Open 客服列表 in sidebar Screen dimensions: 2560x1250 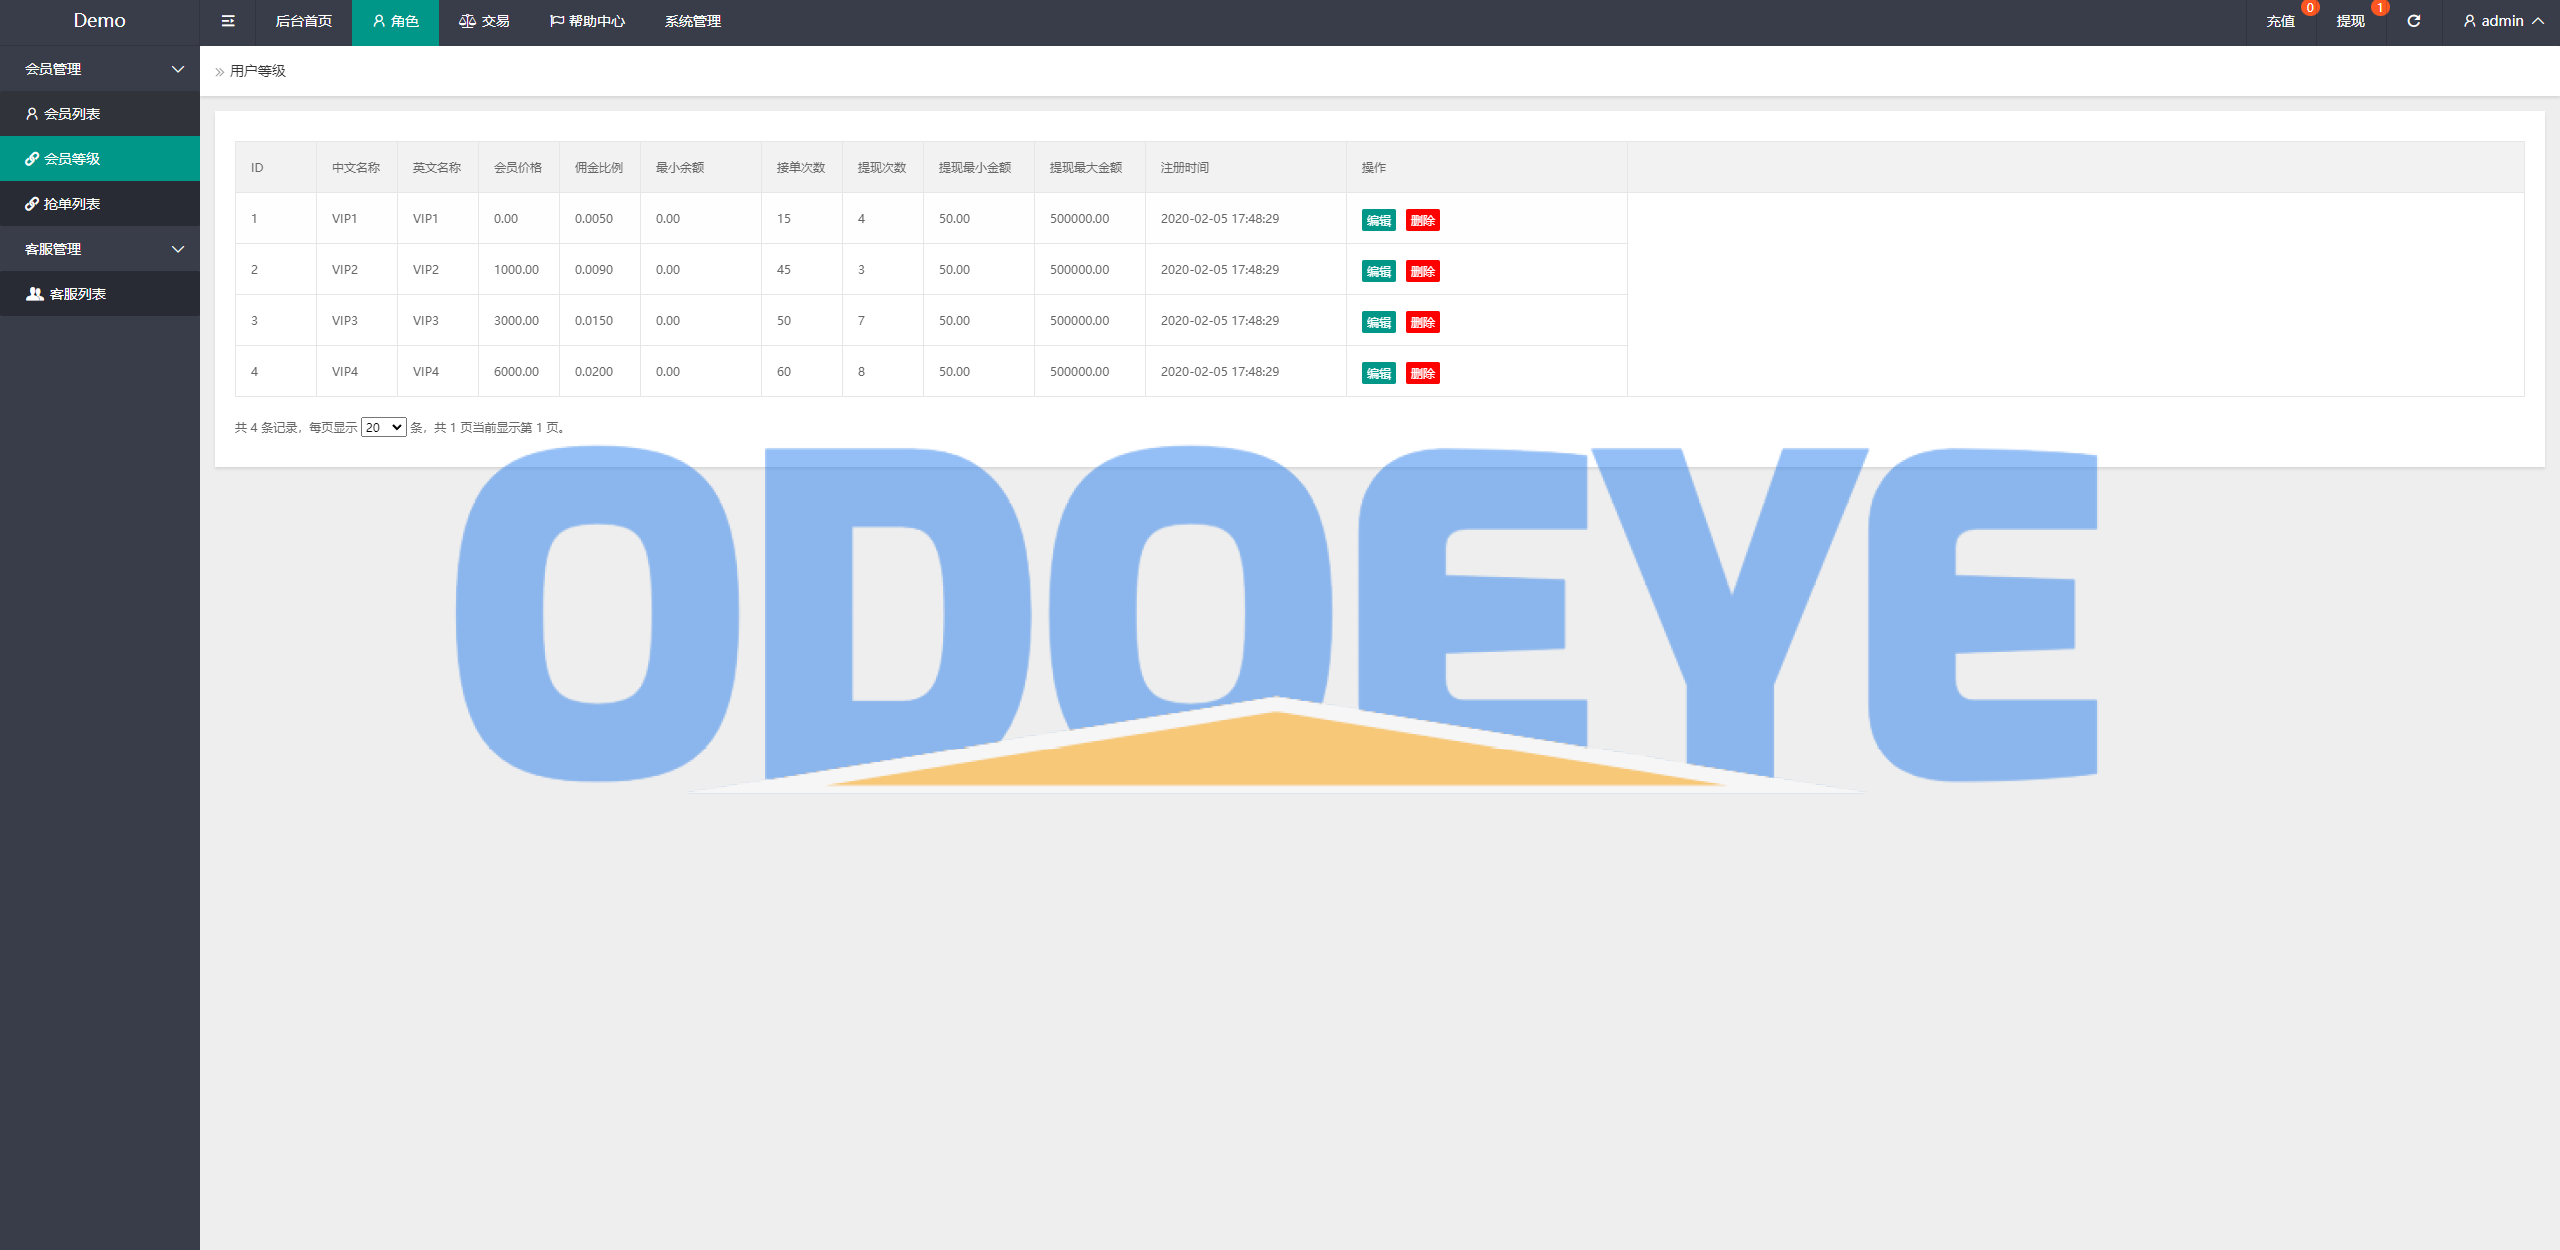tap(100, 294)
